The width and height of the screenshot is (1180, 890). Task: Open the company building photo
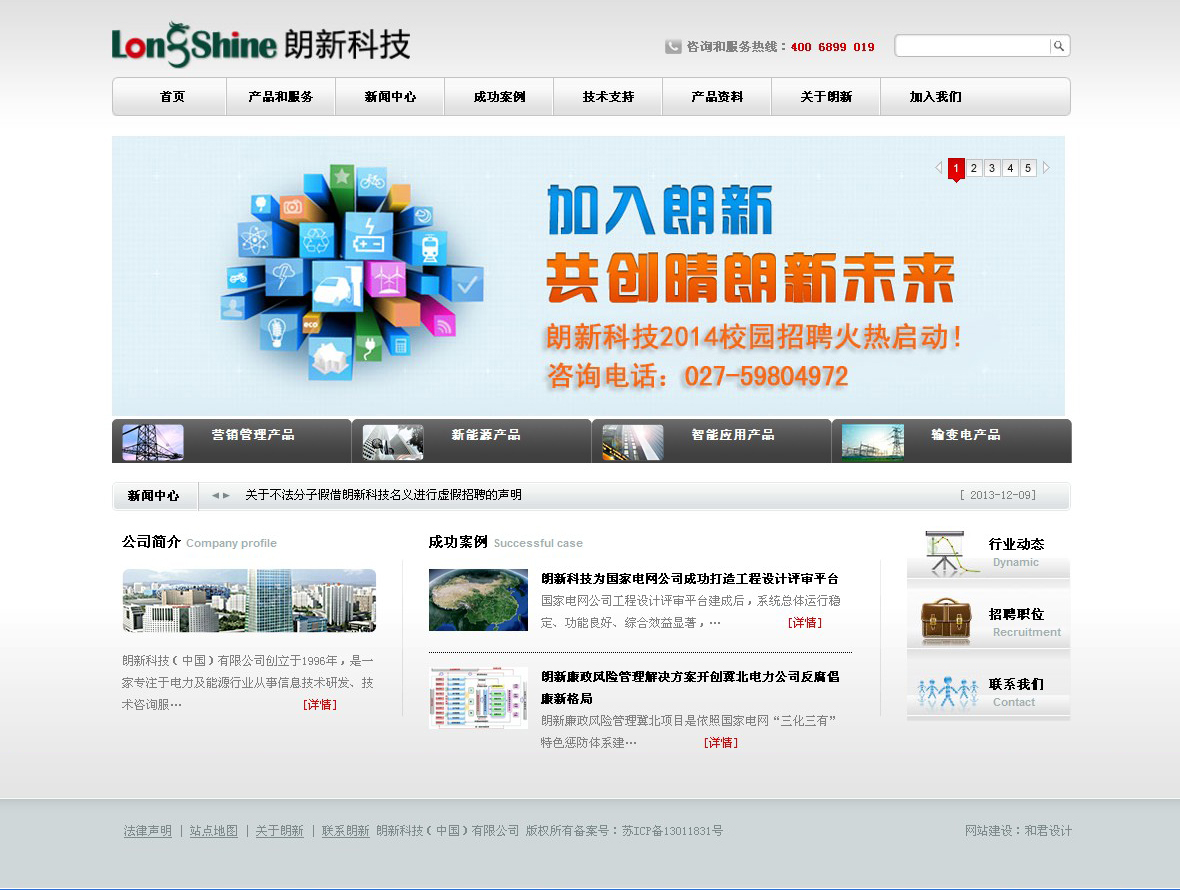249,600
